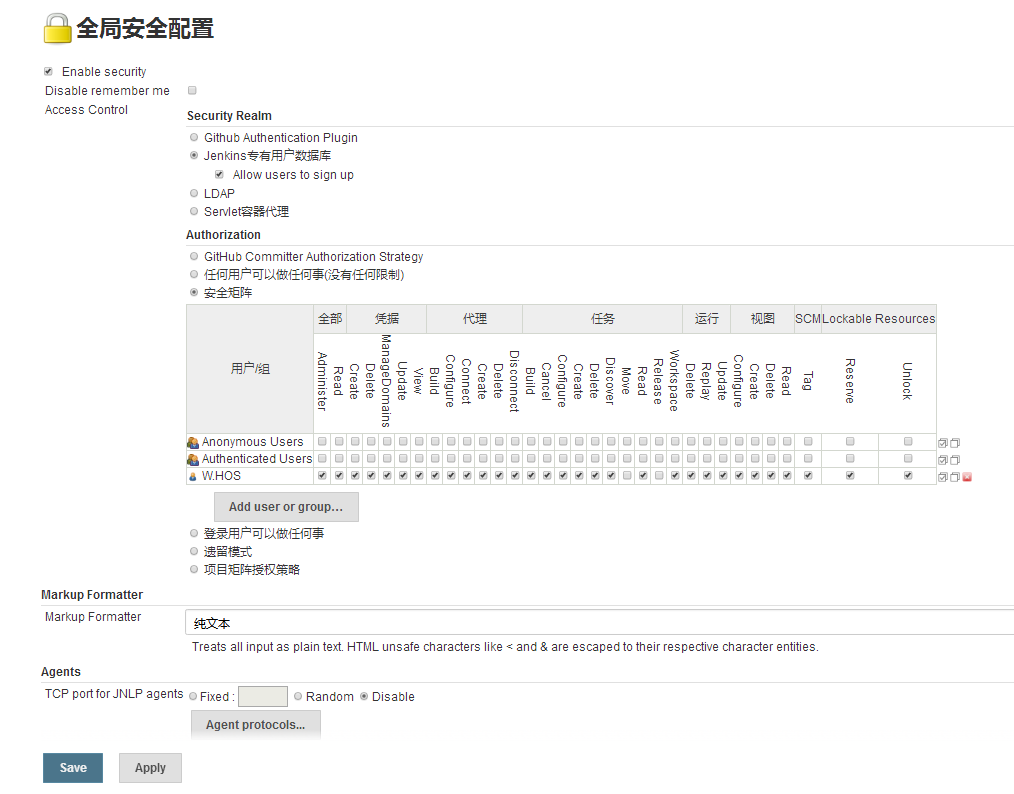
Task: Click the yellow padlock security icon
Action: click(x=57, y=29)
